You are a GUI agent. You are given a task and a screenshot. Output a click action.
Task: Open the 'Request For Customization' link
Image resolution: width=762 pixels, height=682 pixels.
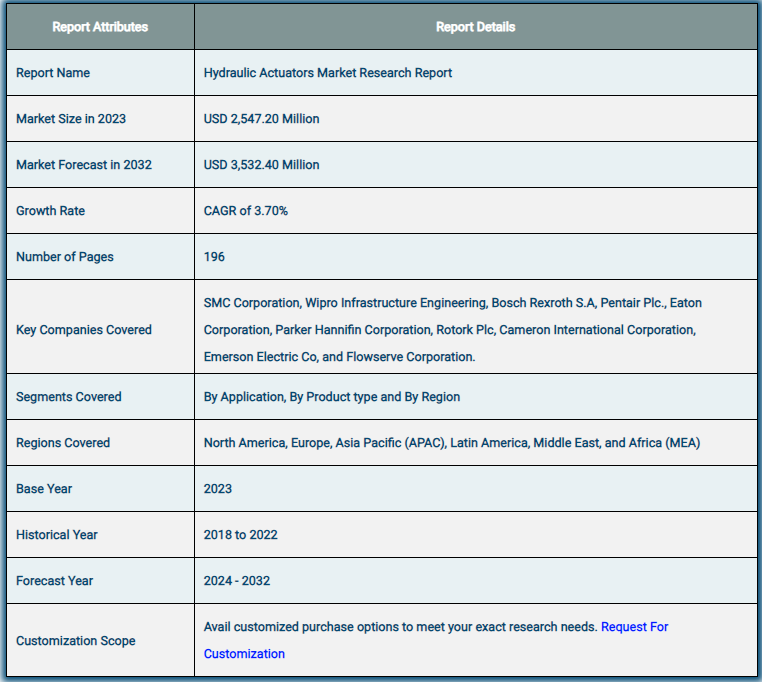634,627
